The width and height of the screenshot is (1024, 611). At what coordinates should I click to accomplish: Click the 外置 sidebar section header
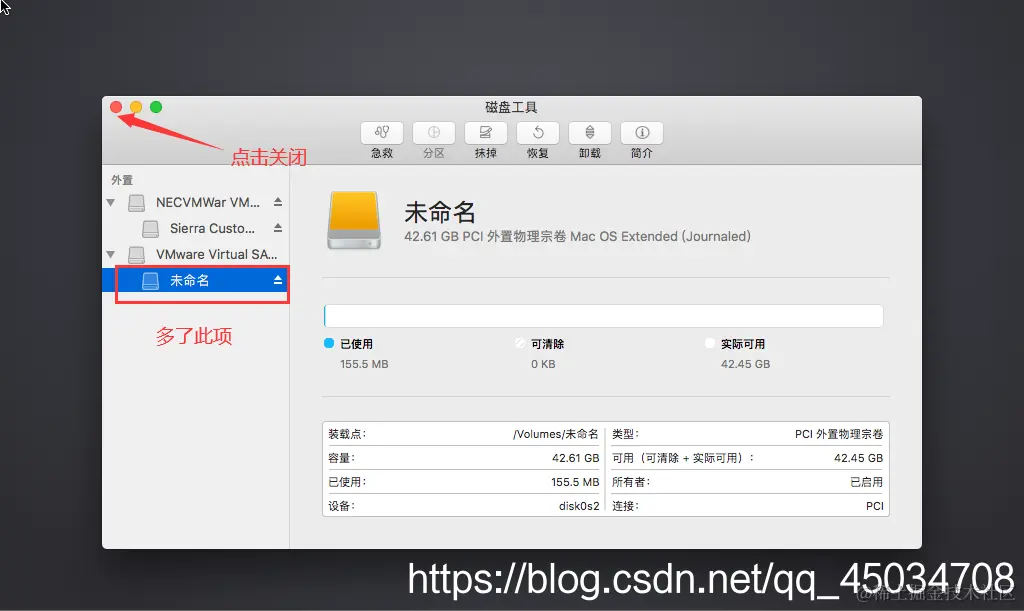[122, 180]
